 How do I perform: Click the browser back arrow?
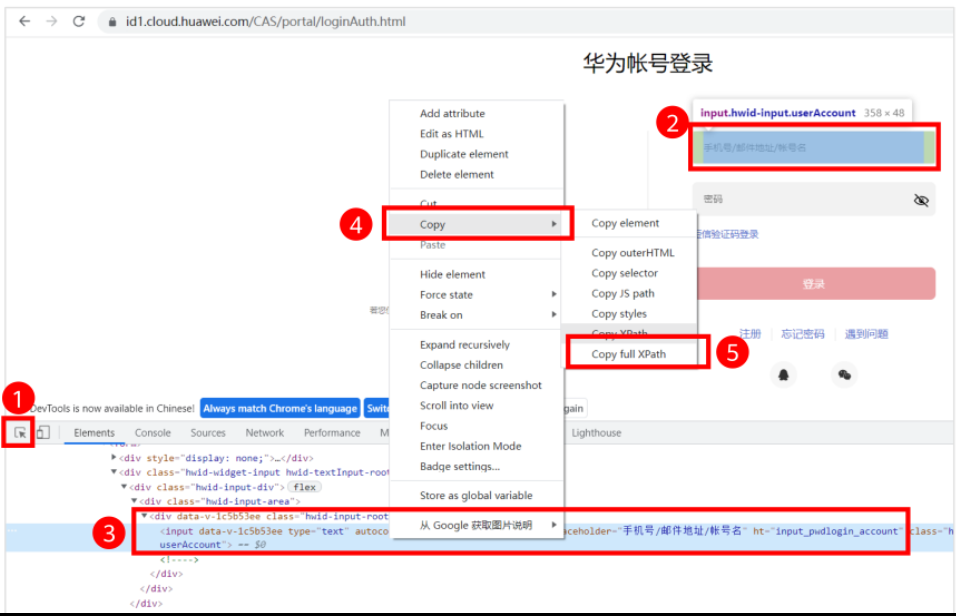24,21
